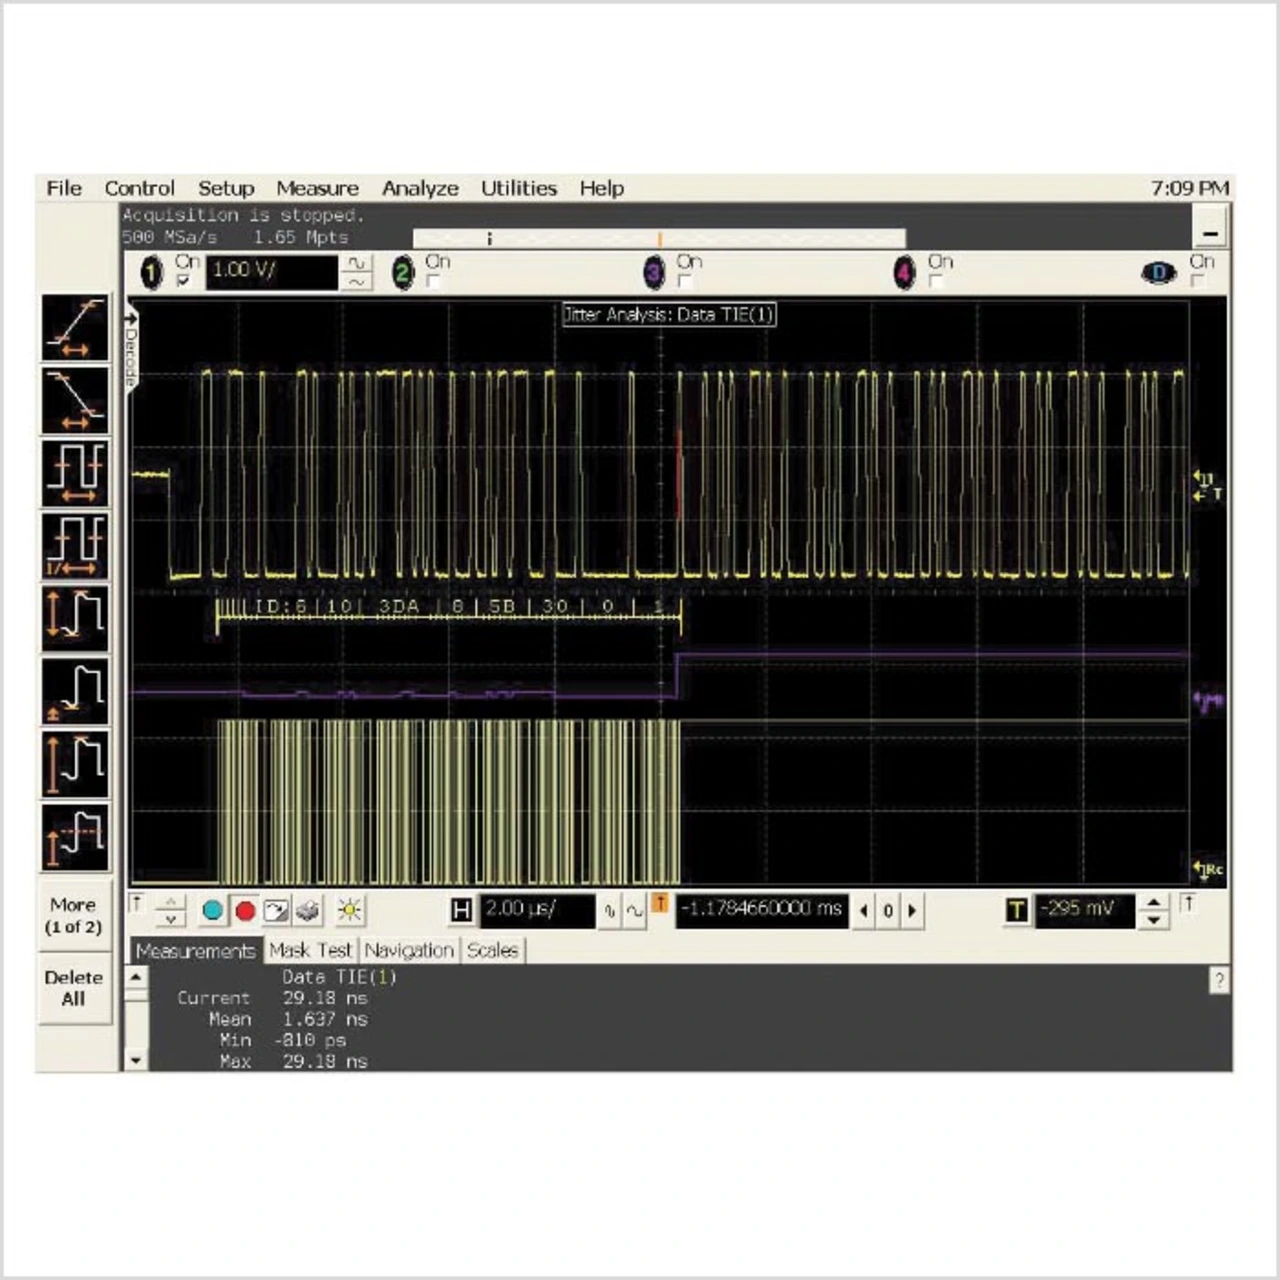Click the right arrow next to horizontal position
Viewport: 1280px width, 1280px height.
pyautogui.click(x=912, y=910)
